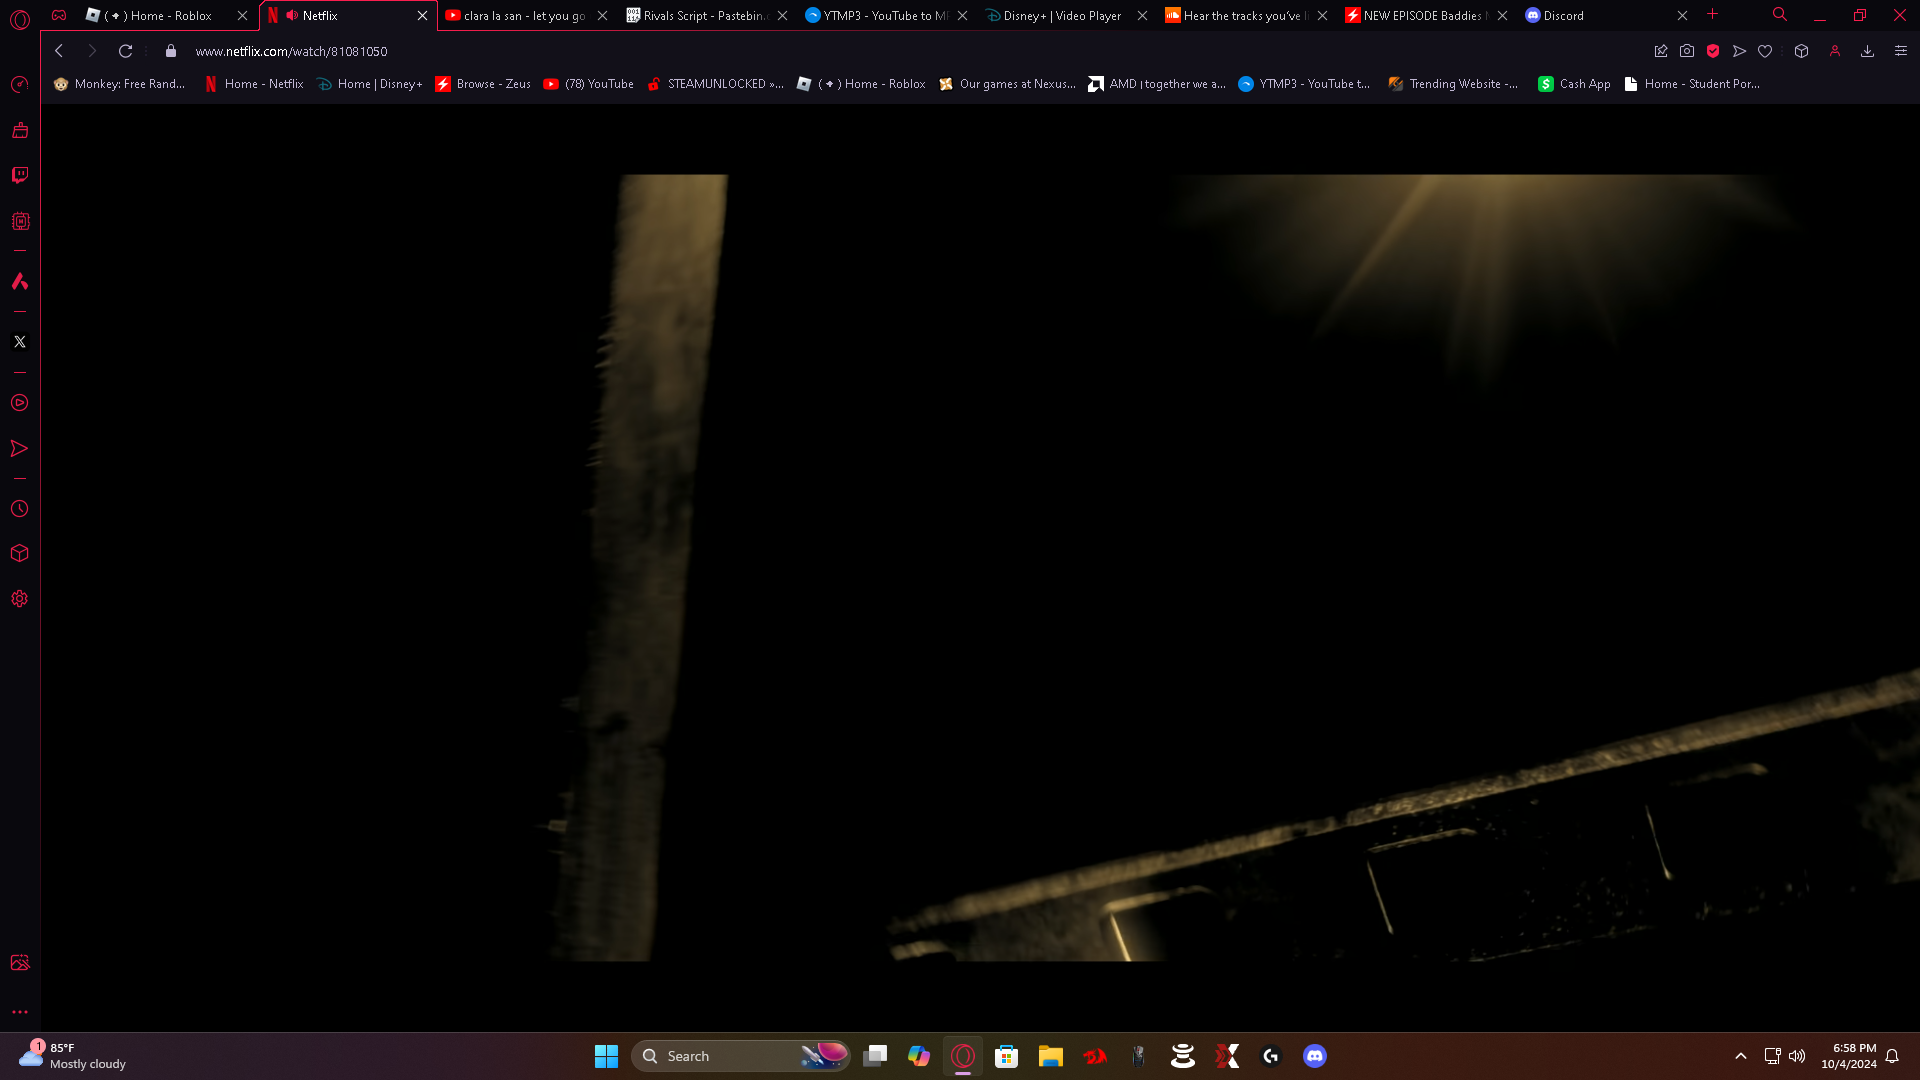The height and width of the screenshot is (1080, 1920).
Task: Open the extensions cube in the toolbar
Action: pos(1801,51)
